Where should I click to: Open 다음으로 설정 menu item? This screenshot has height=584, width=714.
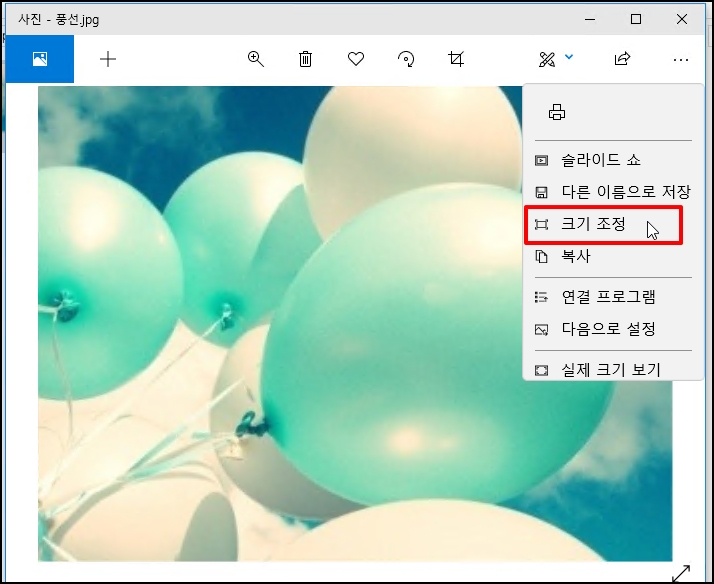(x=613, y=329)
